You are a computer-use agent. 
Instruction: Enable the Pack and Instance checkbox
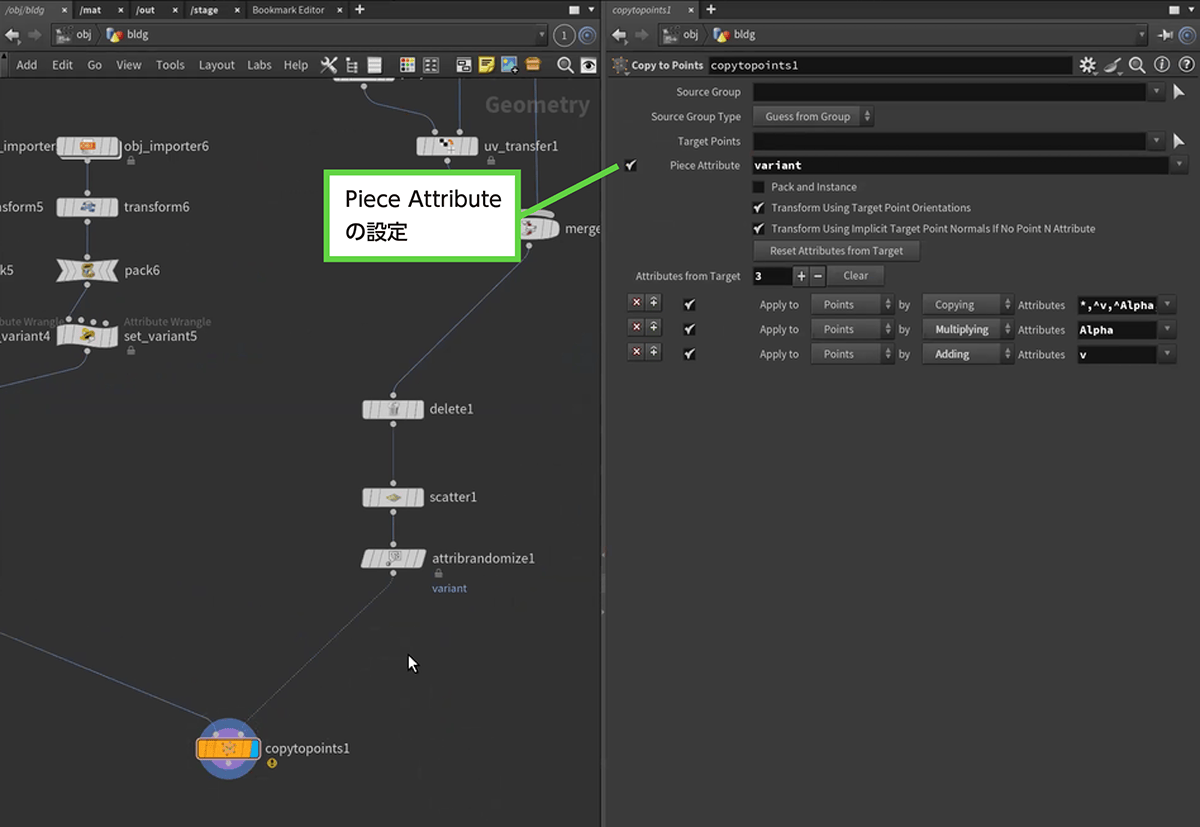tap(759, 187)
